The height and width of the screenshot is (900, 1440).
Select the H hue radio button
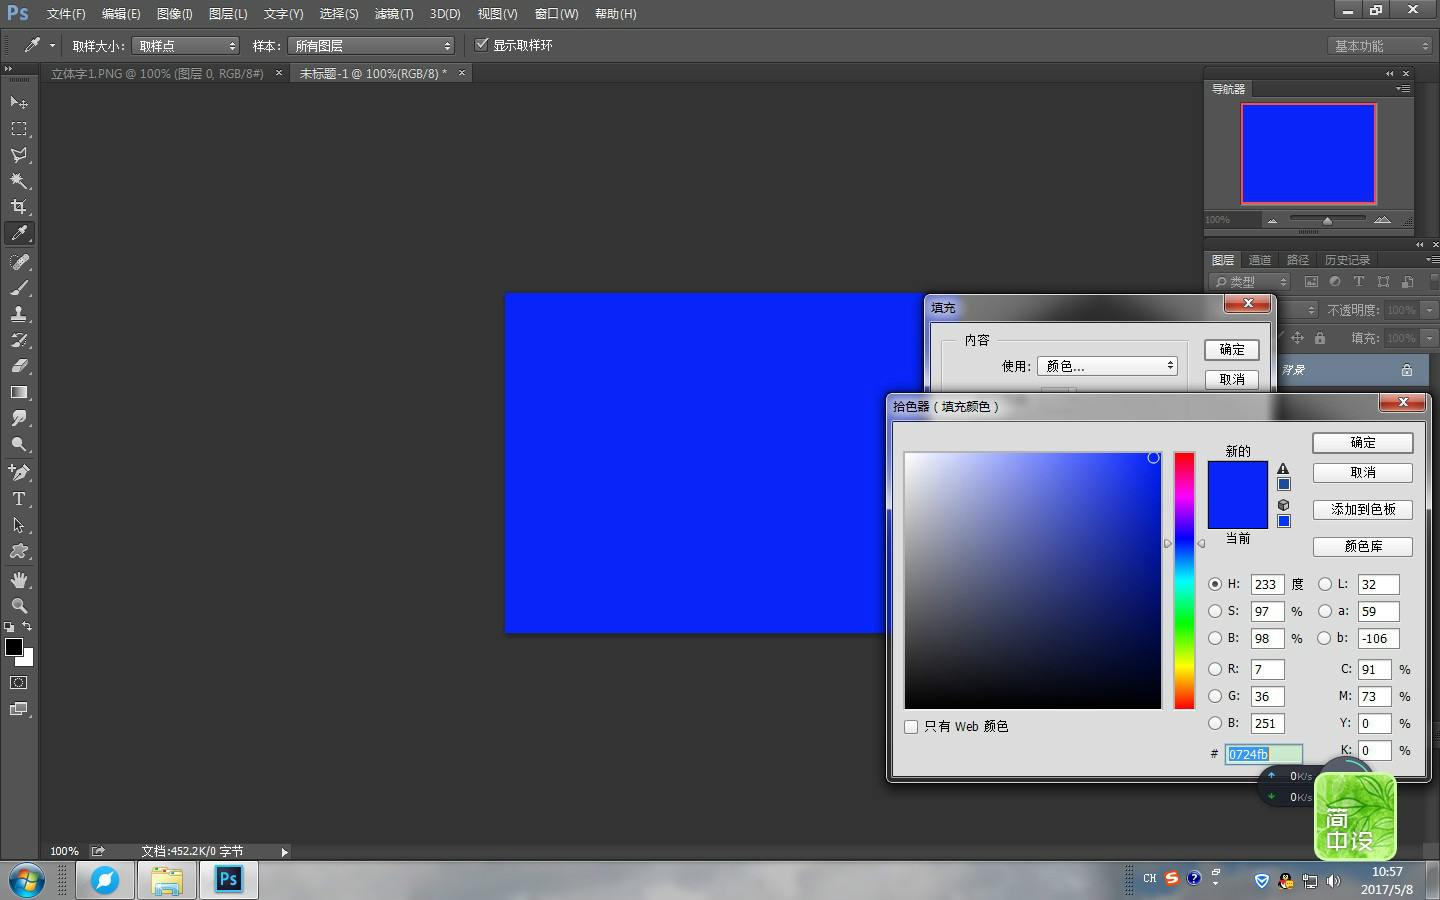pos(1215,584)
